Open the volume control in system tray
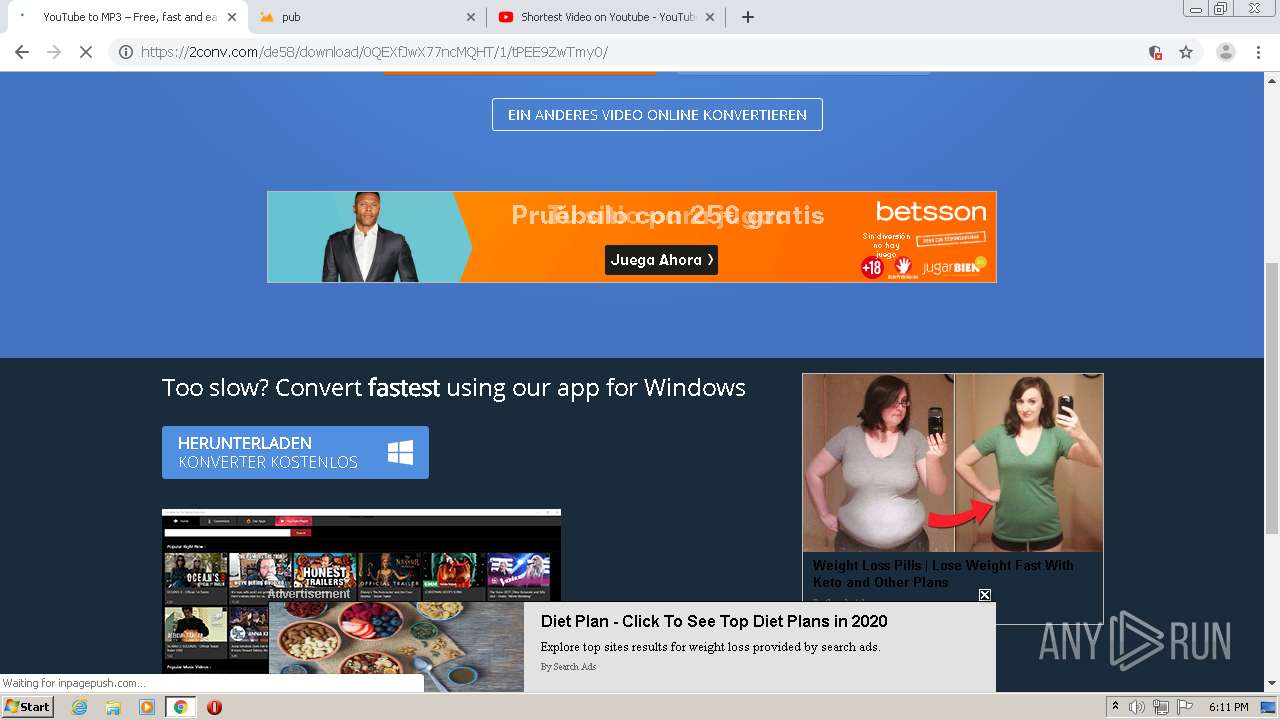1280x720 pixels. pyautogui.click(x=1137, y=707)
